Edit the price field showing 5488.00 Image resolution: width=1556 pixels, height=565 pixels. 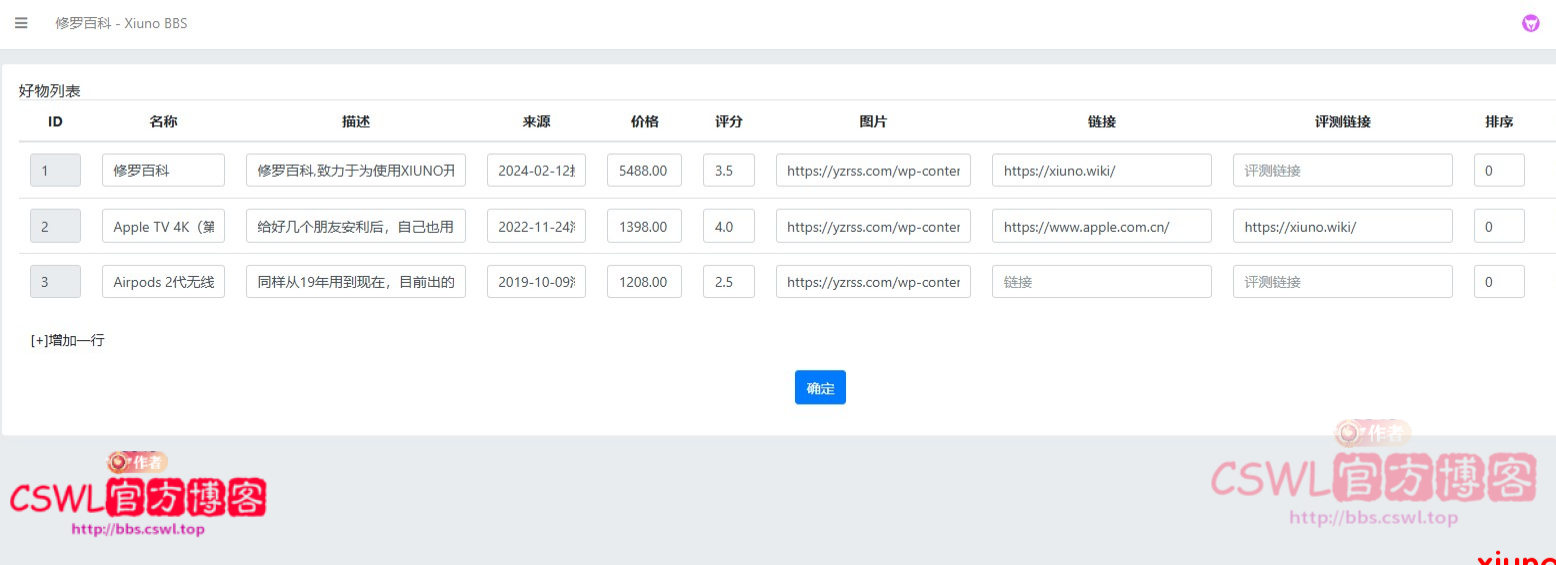point(644,171)
